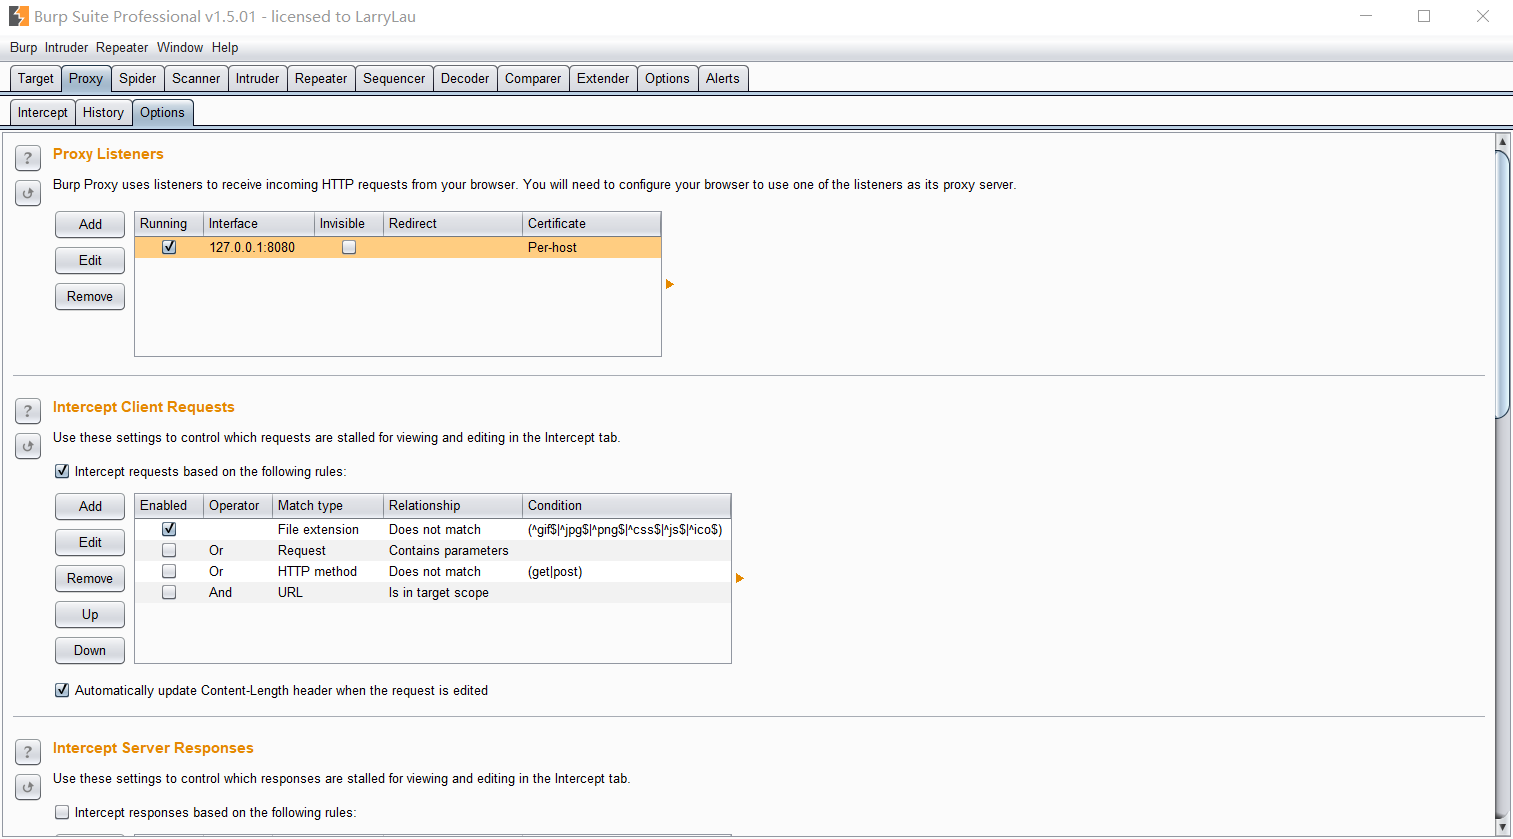Expand the proxy listeners table arrow
This screenshot has width=1513, height=839.
pyautogui.click(x=670, y=285)
